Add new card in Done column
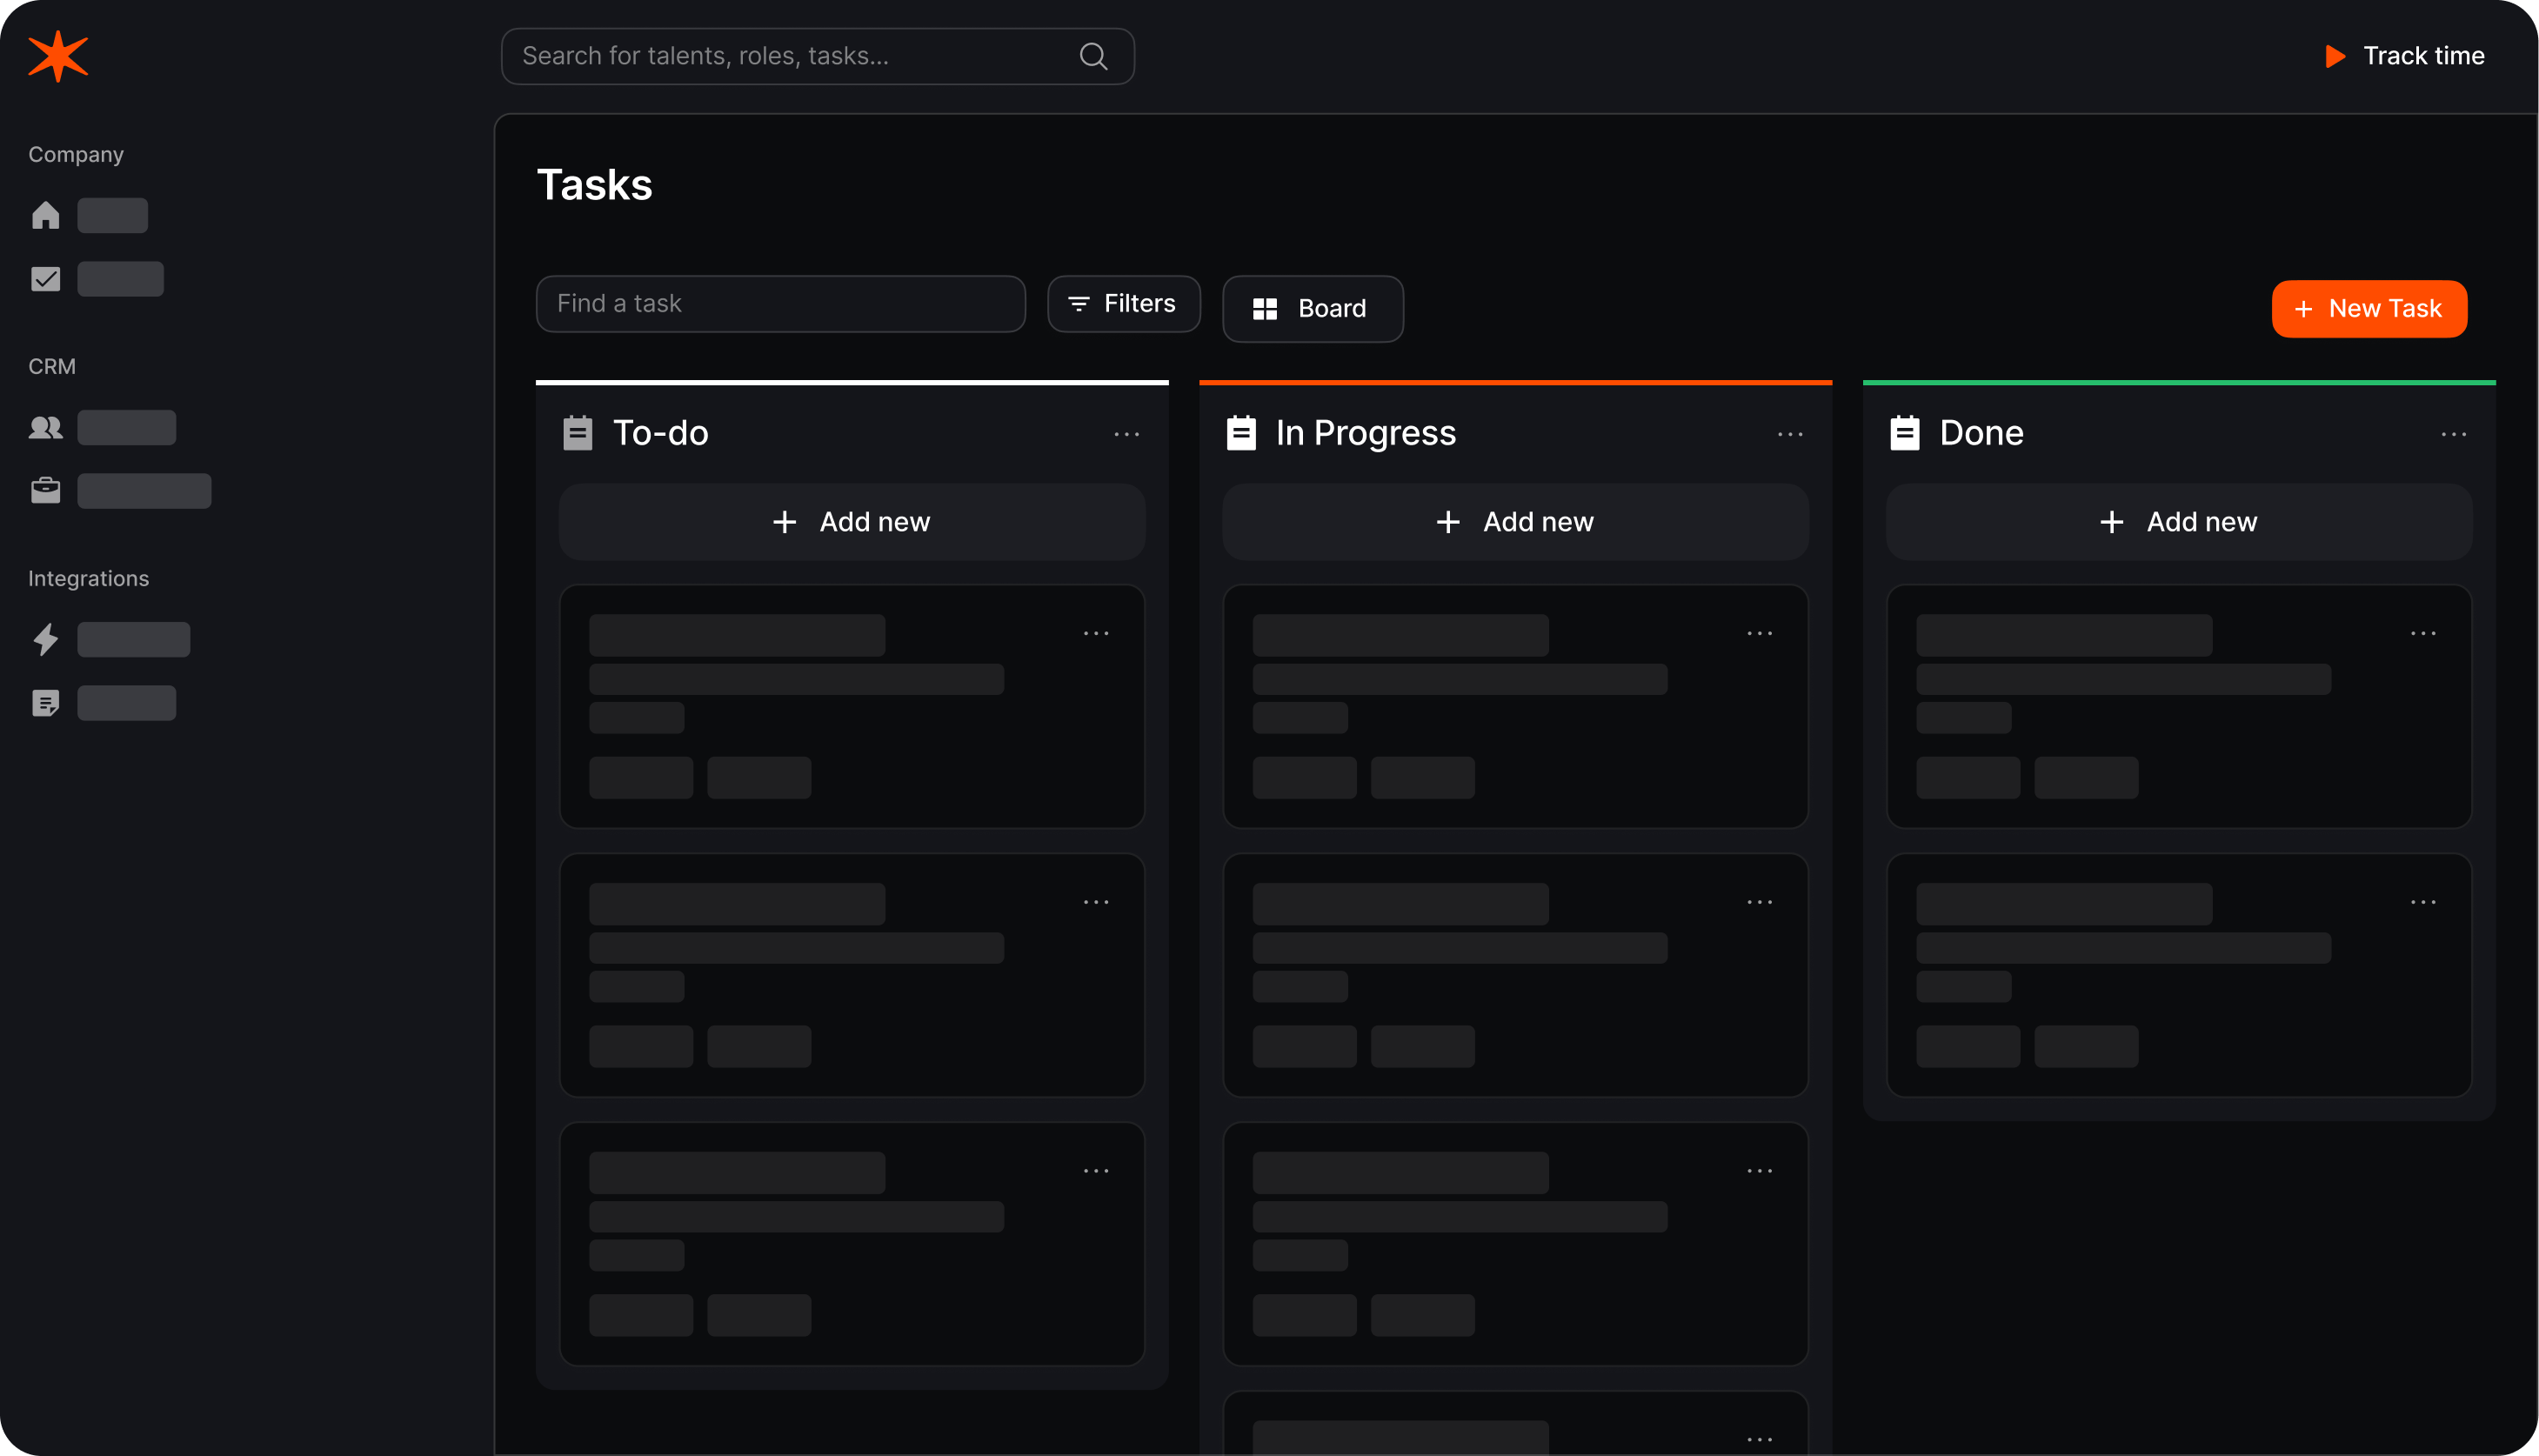 pos(2179,522)
